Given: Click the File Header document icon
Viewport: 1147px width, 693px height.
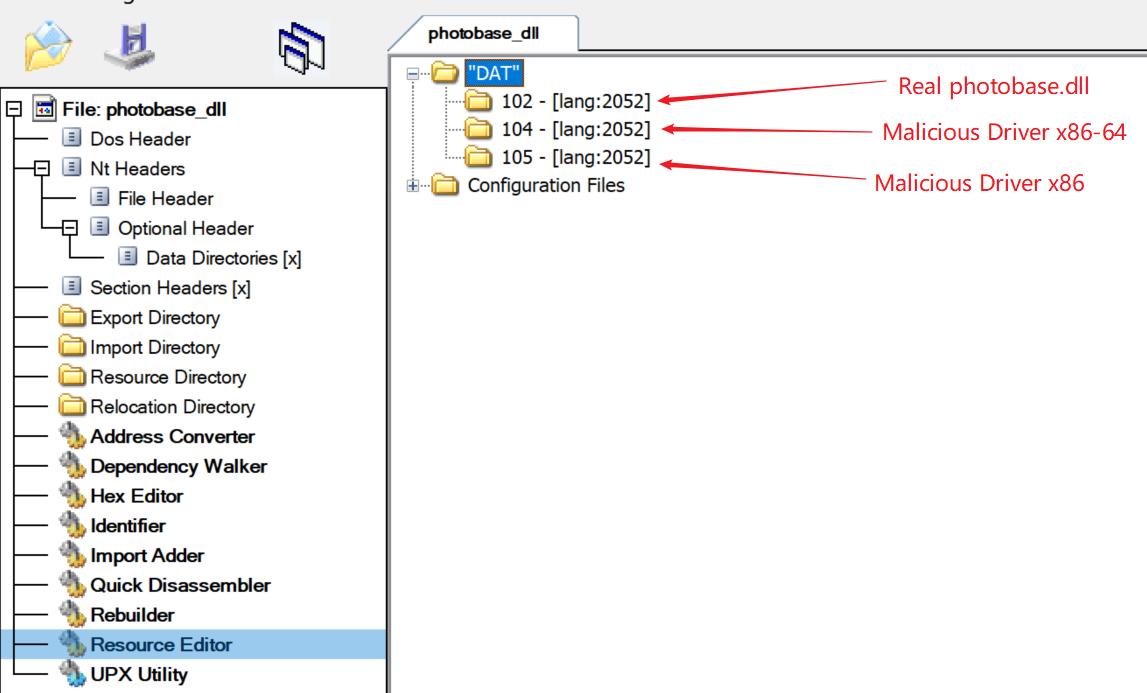Looking at the screenshot, I should point(99,197).
